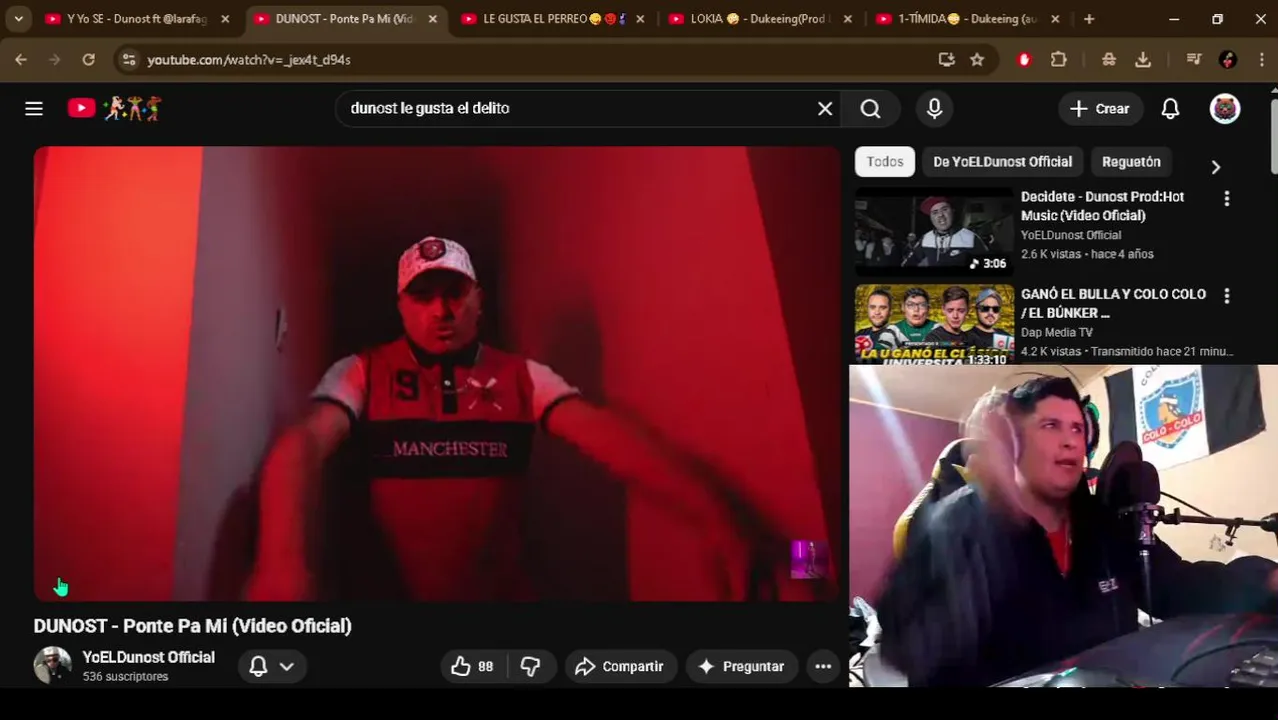Start voice search with microphone

(x=934, y=108)
